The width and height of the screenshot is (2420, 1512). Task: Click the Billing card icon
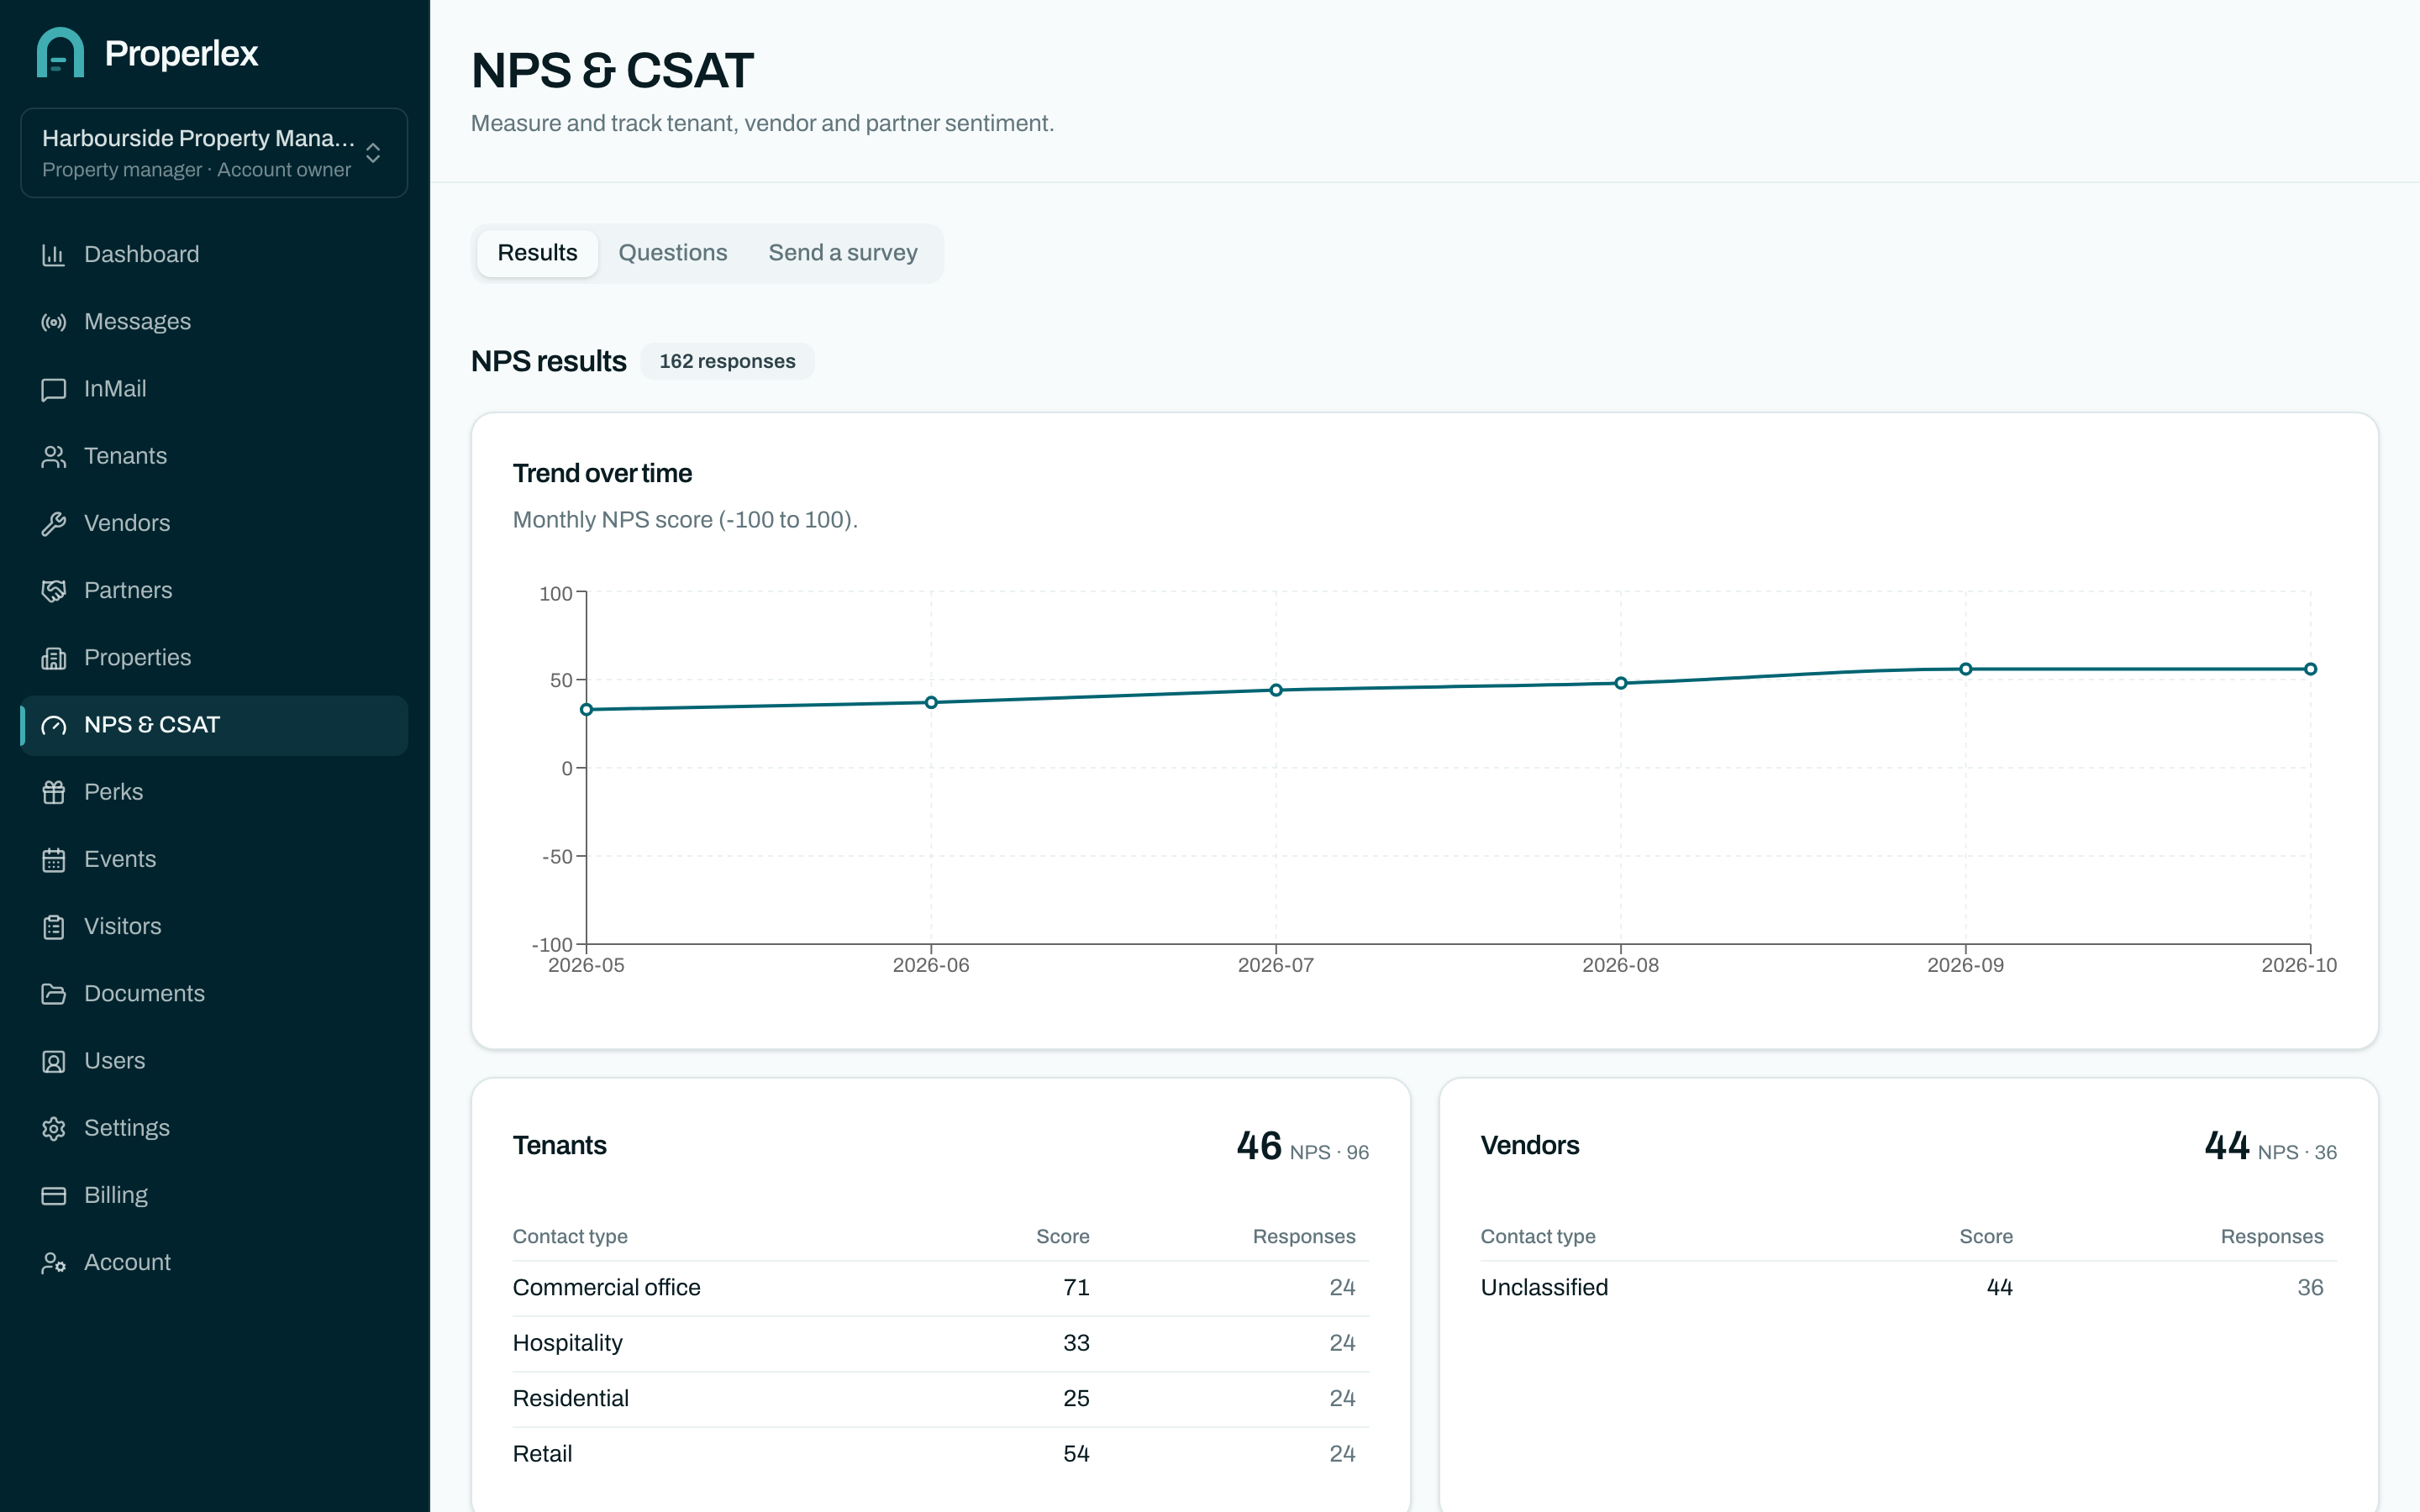53,1196
